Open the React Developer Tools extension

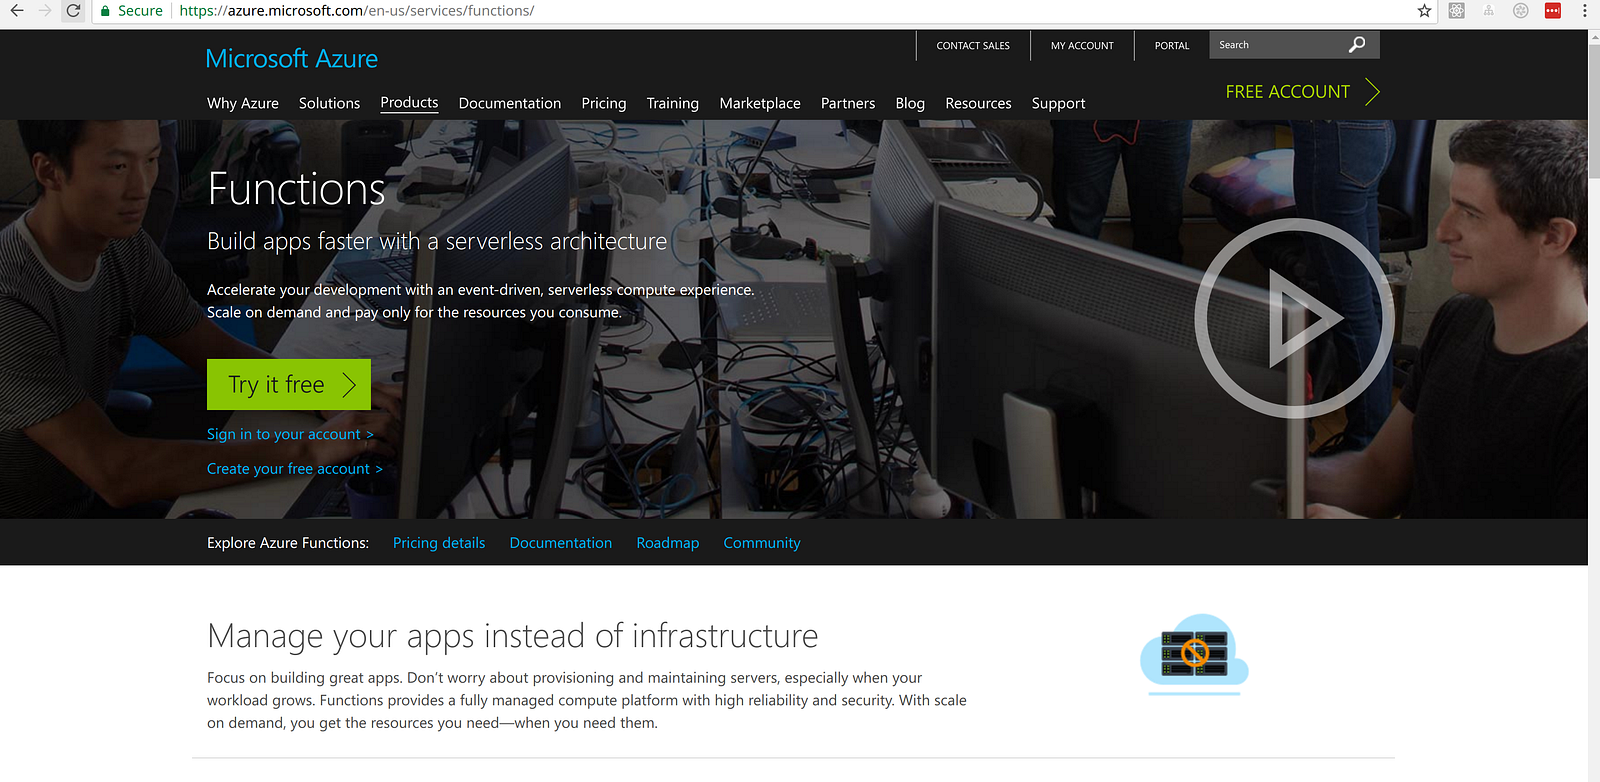click(x=1457, y=11)
